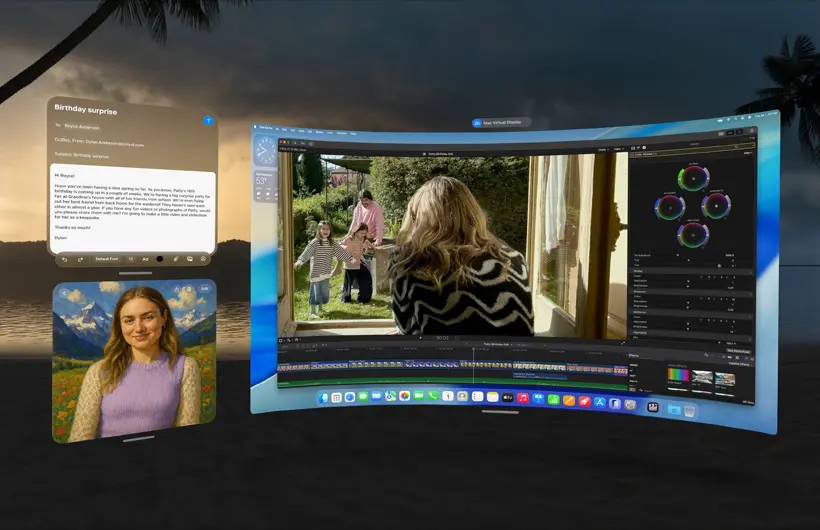Launch Finder from the Dock

tap(323, 397)
